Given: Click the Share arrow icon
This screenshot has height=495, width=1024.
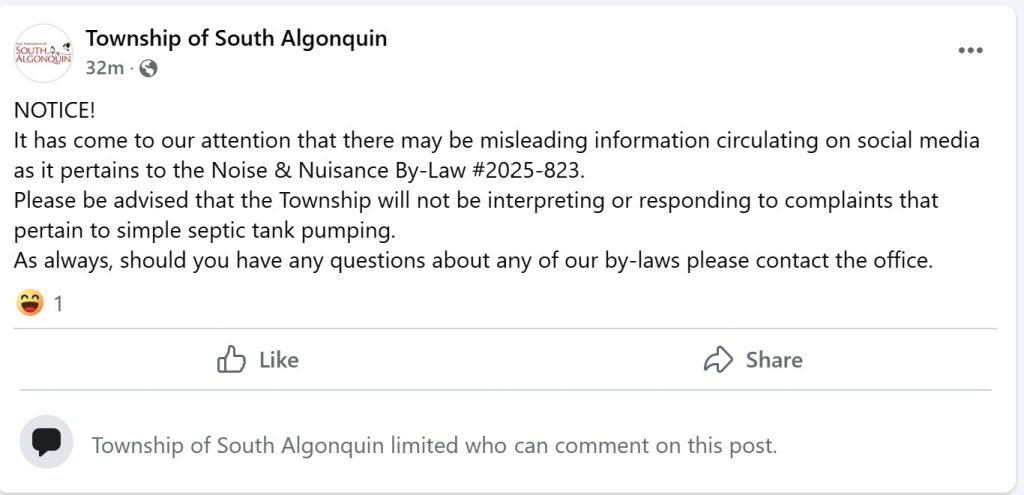Looking at the screenshot, I should [x=719, y=360].
